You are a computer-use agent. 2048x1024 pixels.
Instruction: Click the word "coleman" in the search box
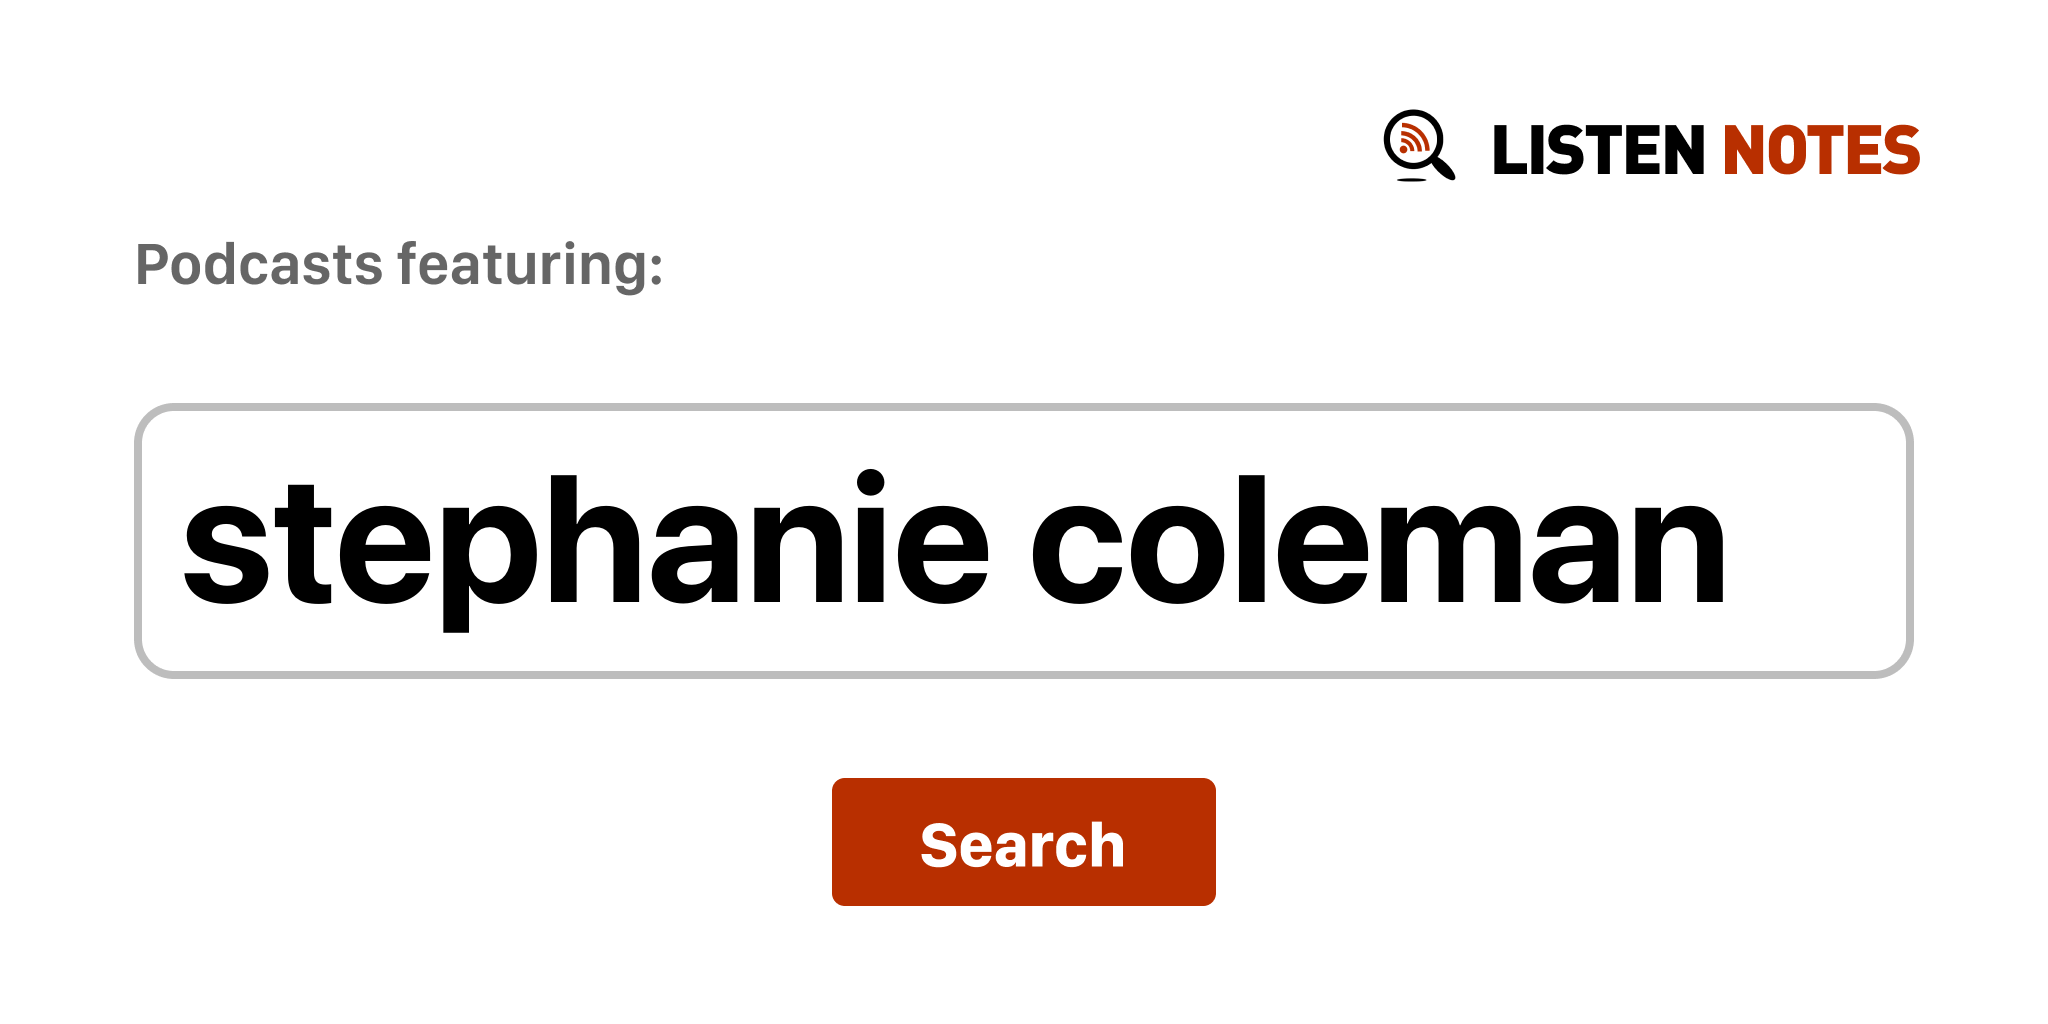(1377, 543)
